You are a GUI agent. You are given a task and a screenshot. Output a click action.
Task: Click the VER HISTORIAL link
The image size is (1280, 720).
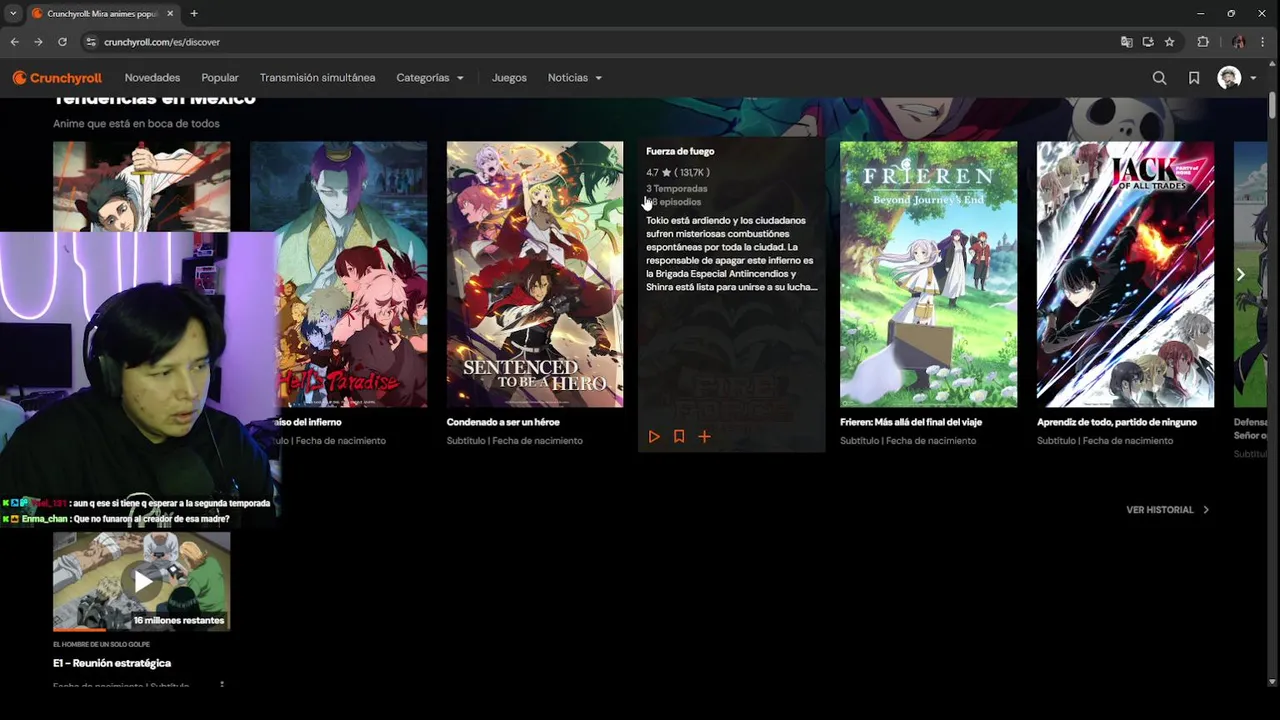click(1167, 510)
